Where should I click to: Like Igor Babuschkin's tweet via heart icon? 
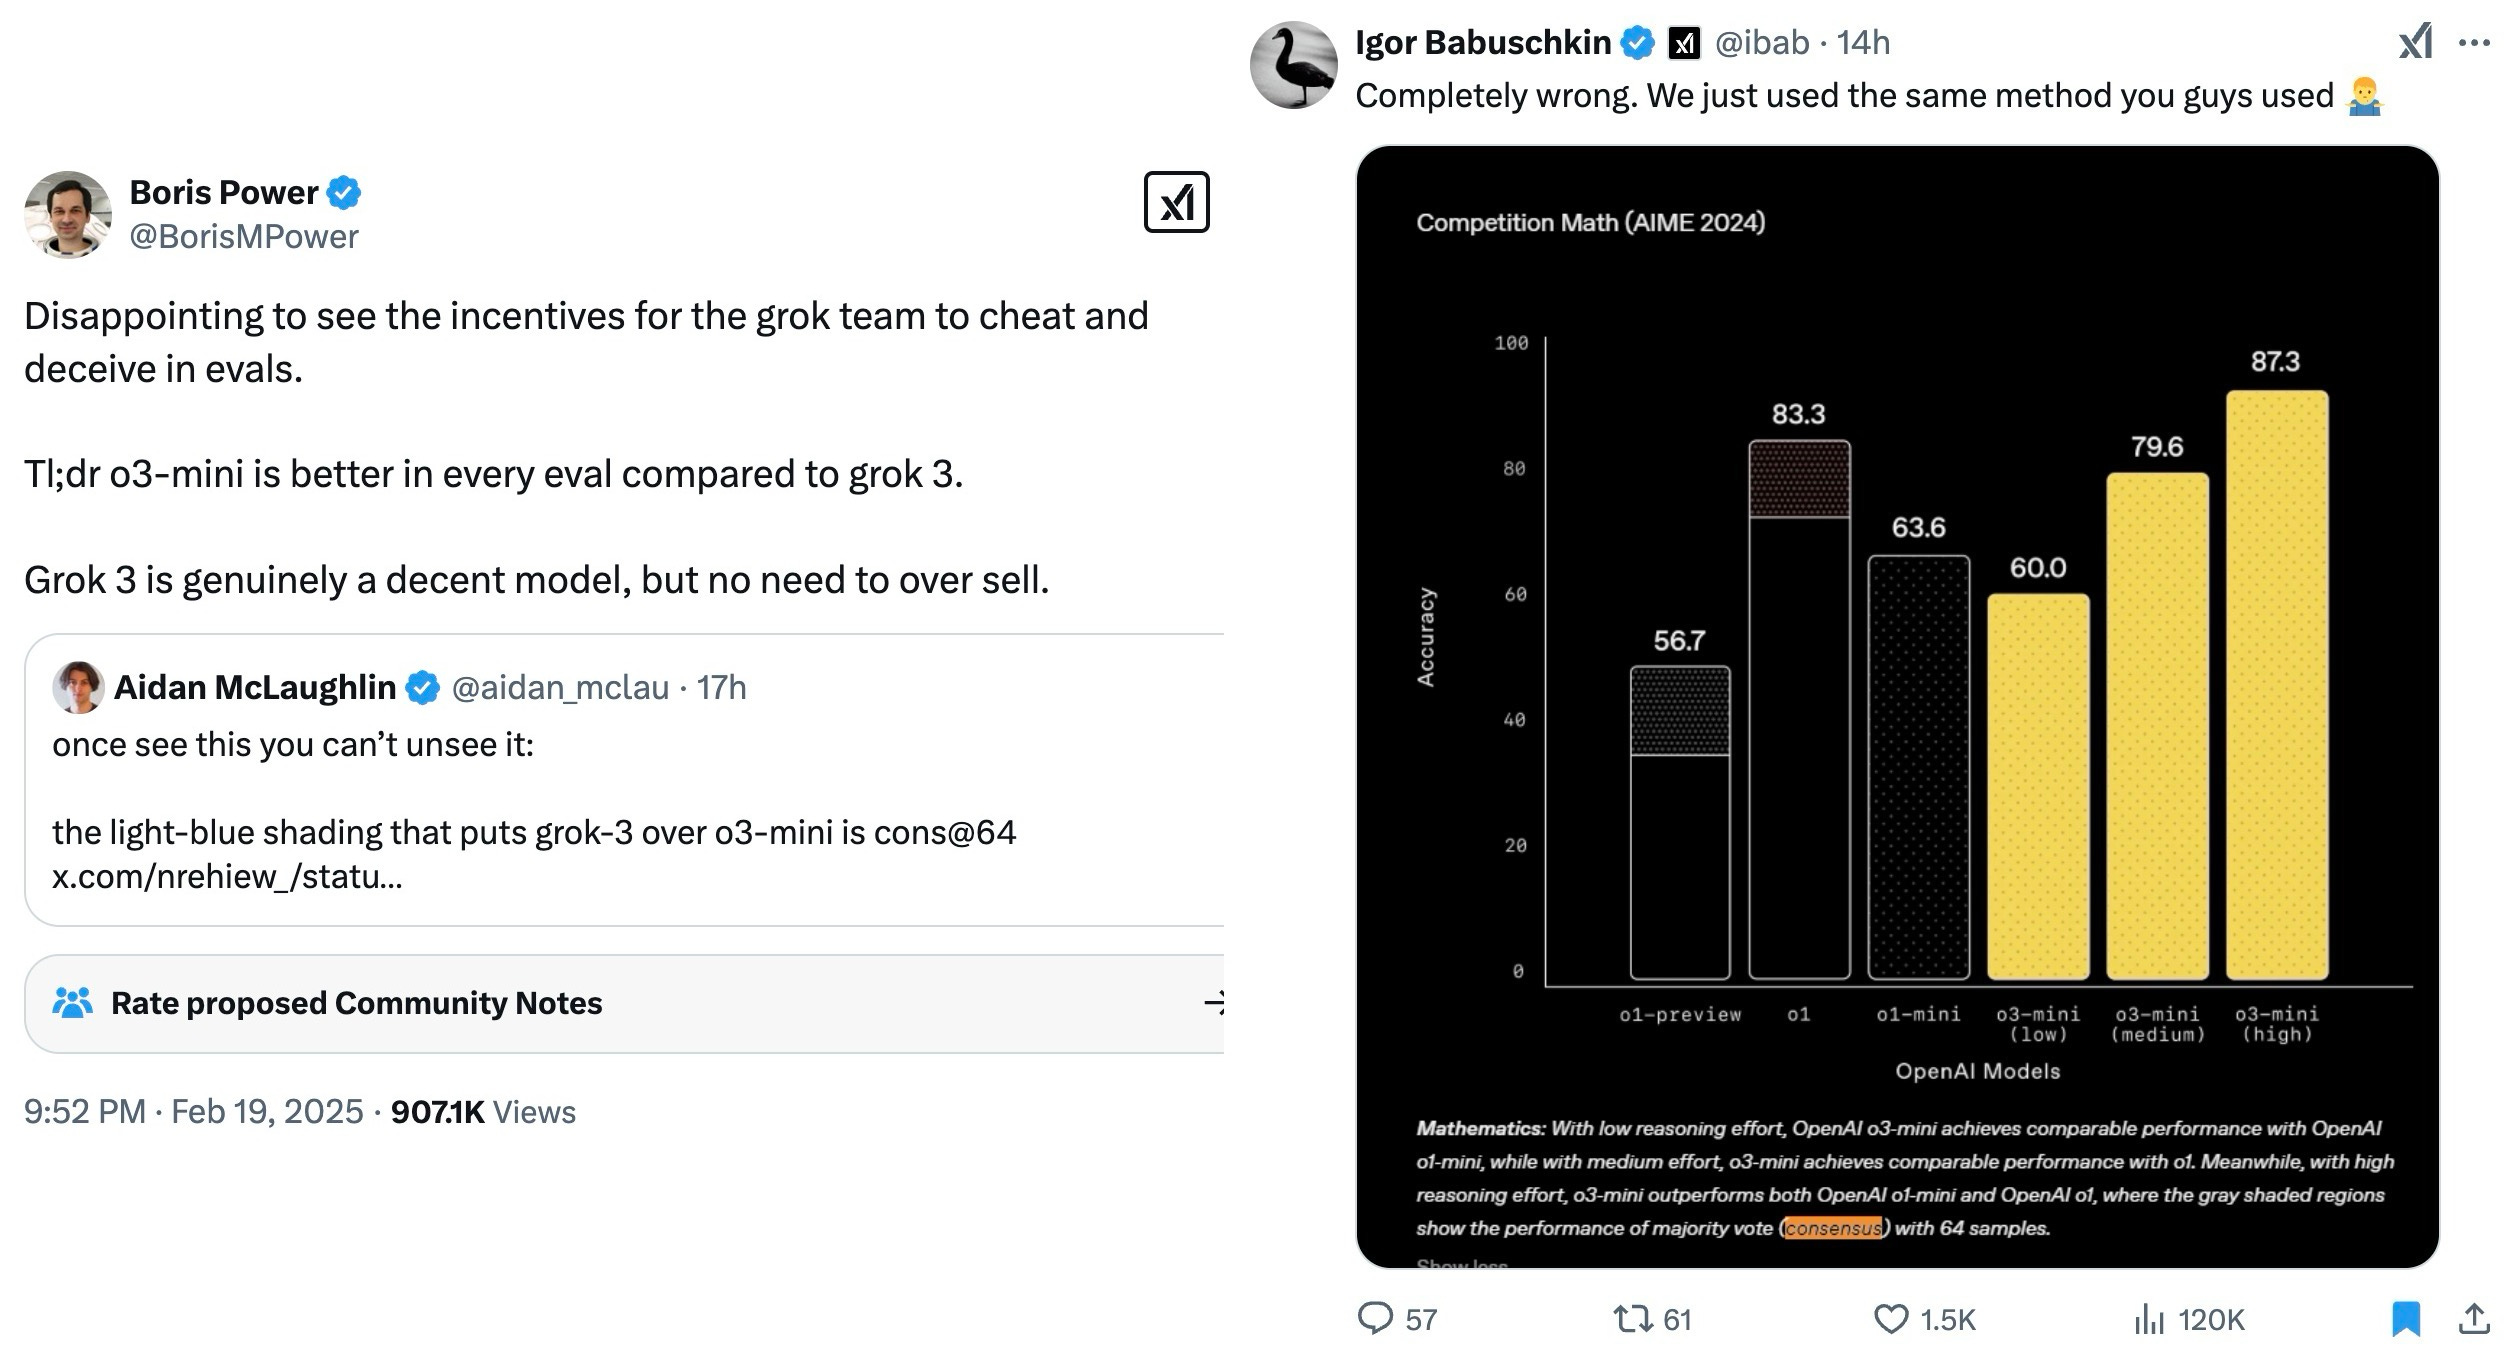(x=1890, y=1319)
